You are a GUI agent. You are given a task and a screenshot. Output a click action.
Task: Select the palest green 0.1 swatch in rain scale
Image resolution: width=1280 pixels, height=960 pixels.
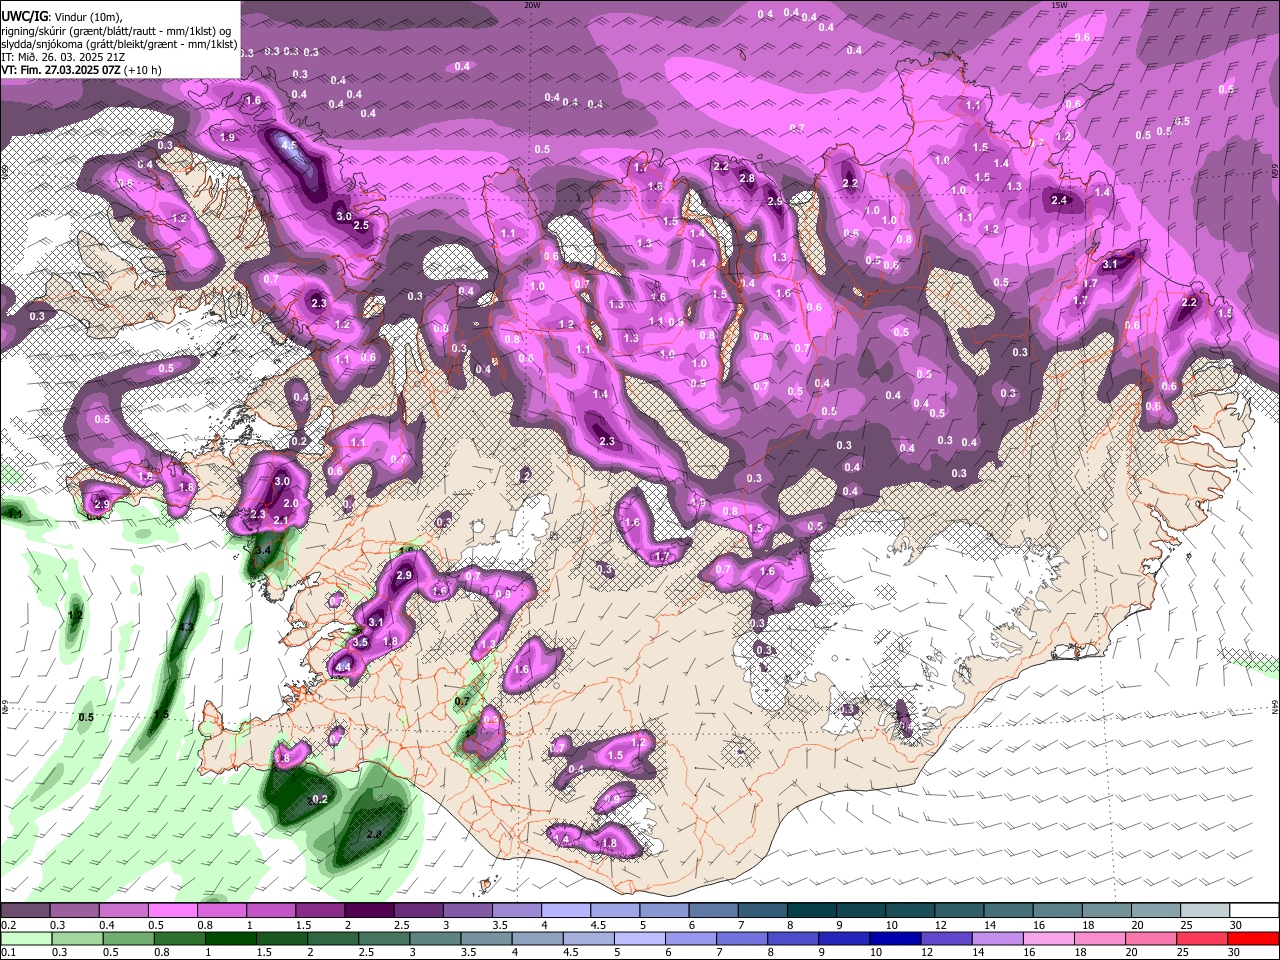coord(25,938)
